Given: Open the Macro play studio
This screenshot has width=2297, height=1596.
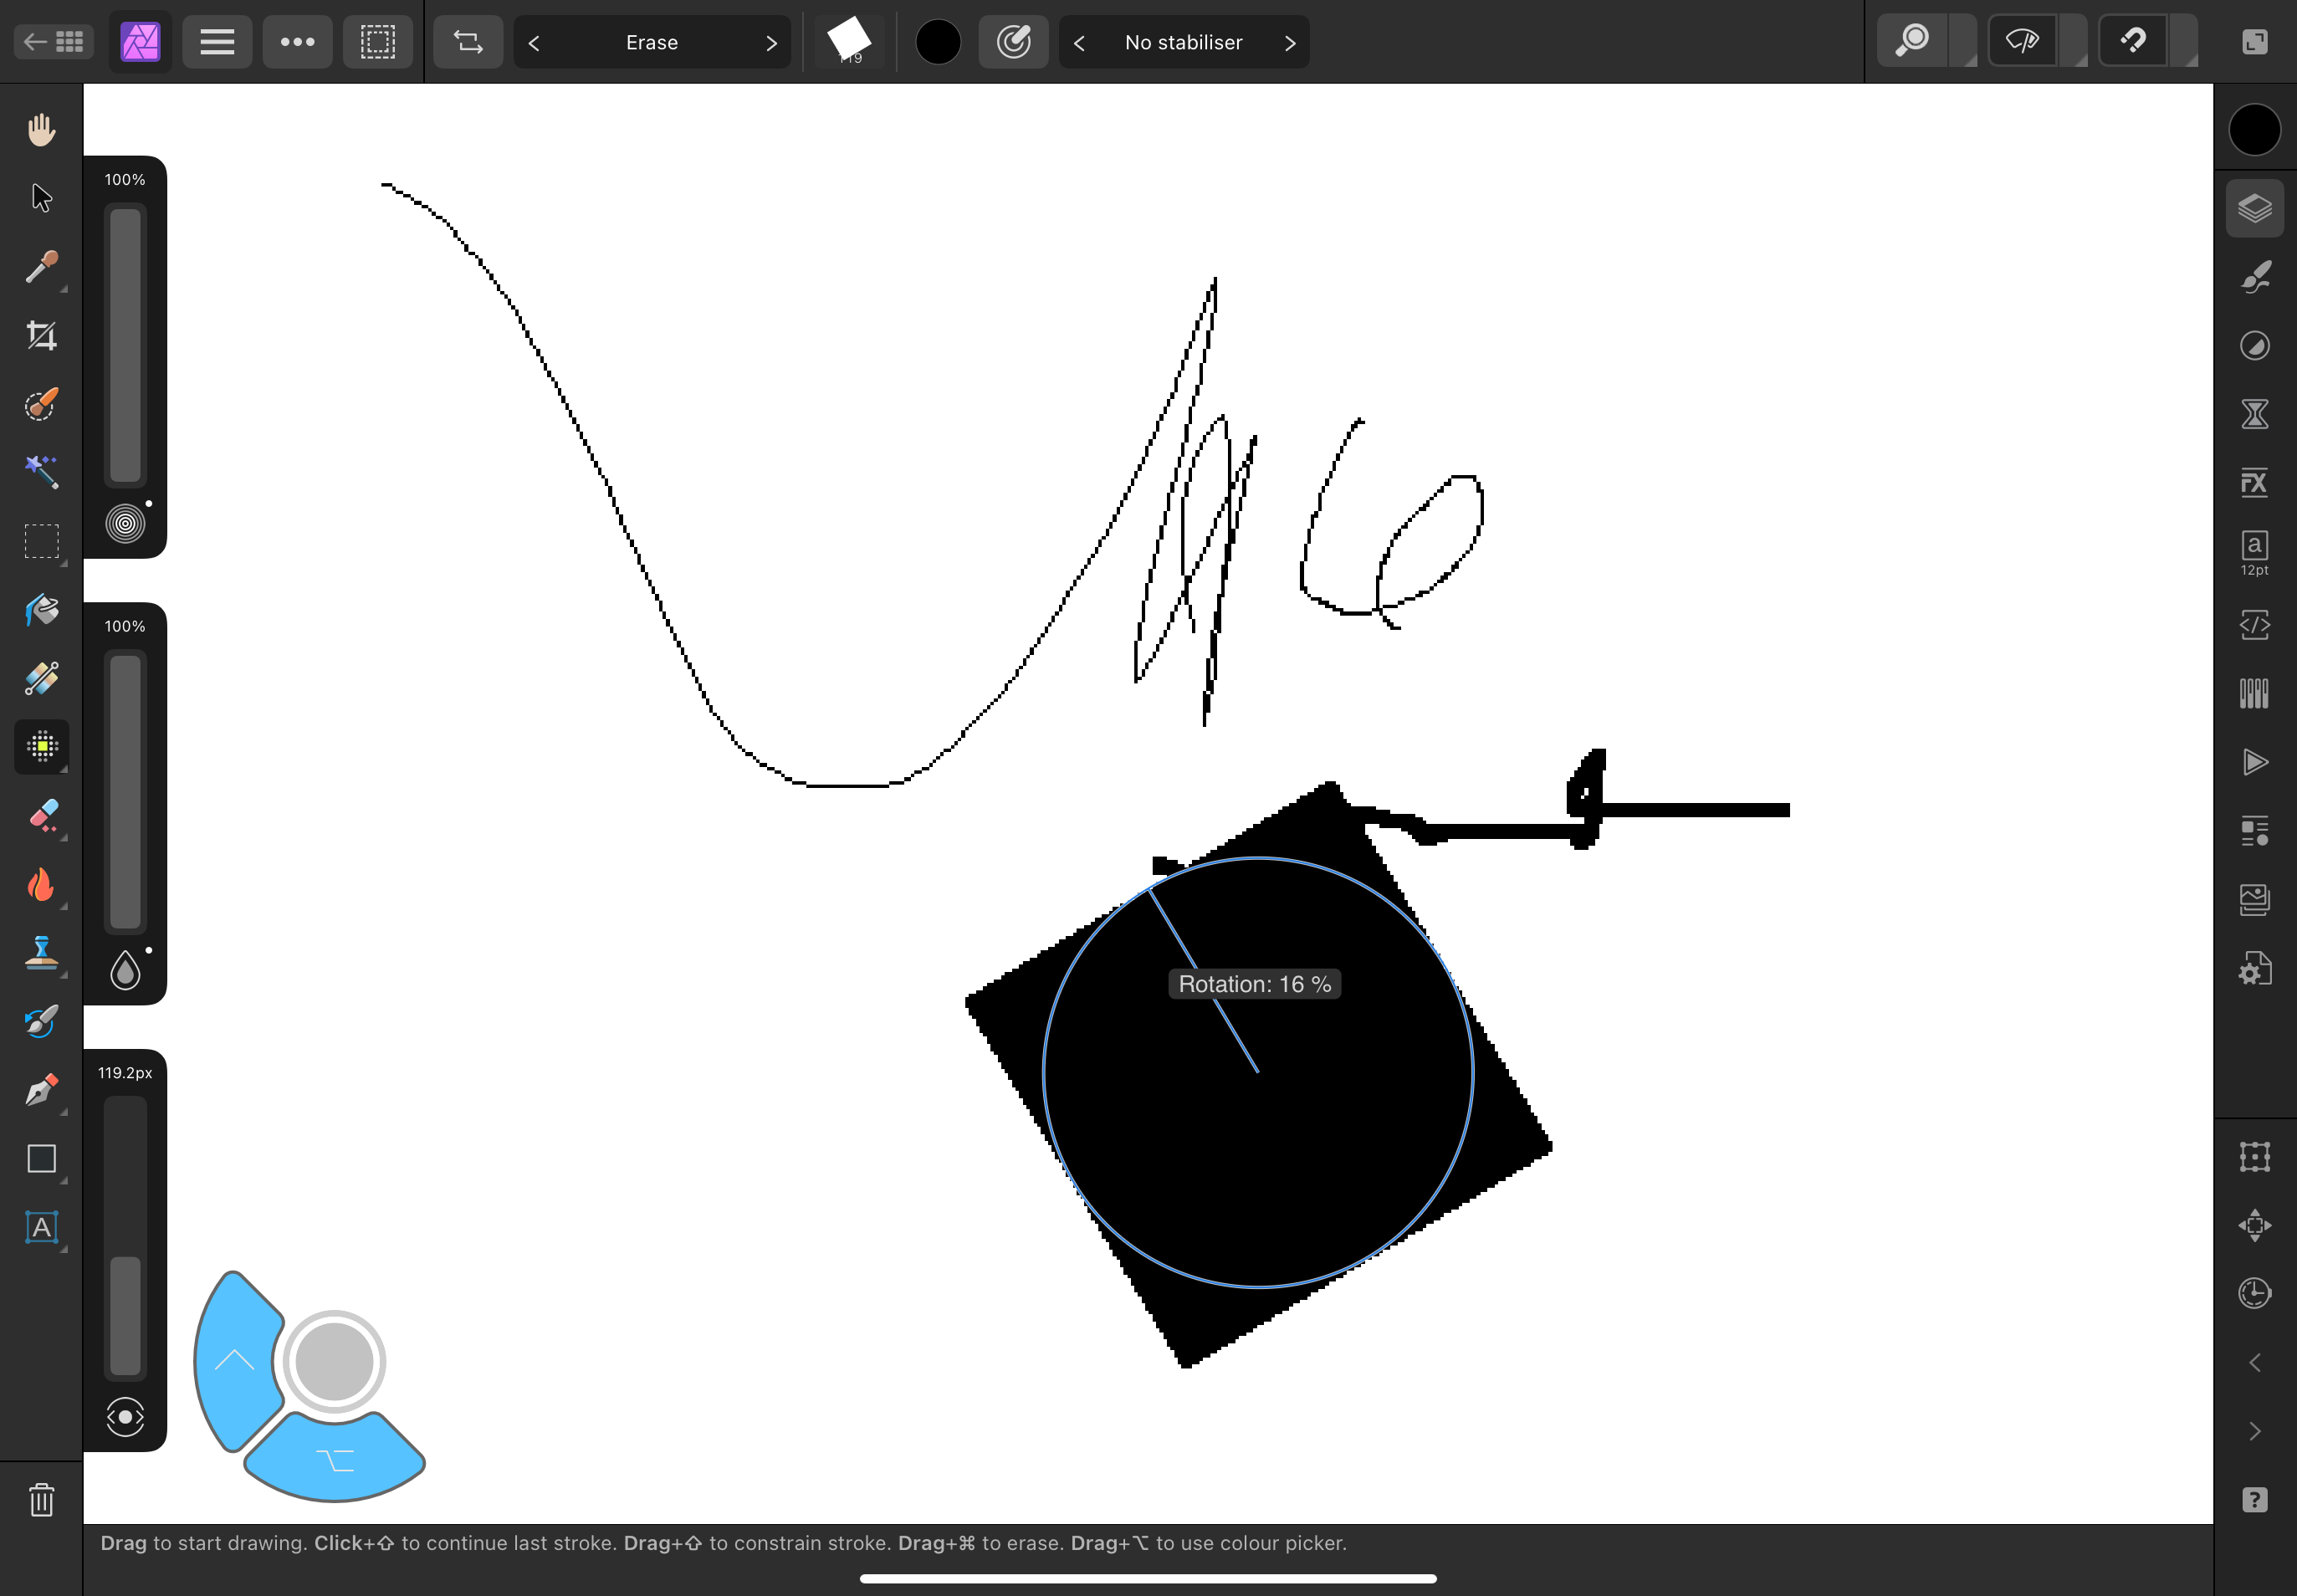Looking at the screenshot, I should (2254, 762).
